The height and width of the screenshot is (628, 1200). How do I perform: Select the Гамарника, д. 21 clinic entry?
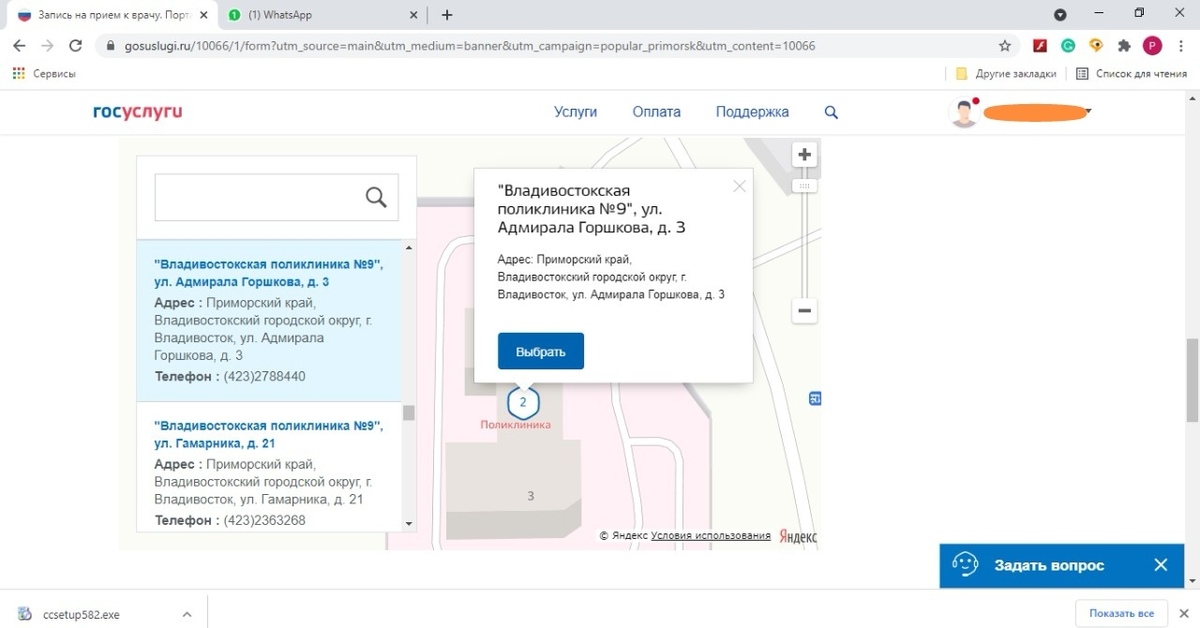pos(268,434)
